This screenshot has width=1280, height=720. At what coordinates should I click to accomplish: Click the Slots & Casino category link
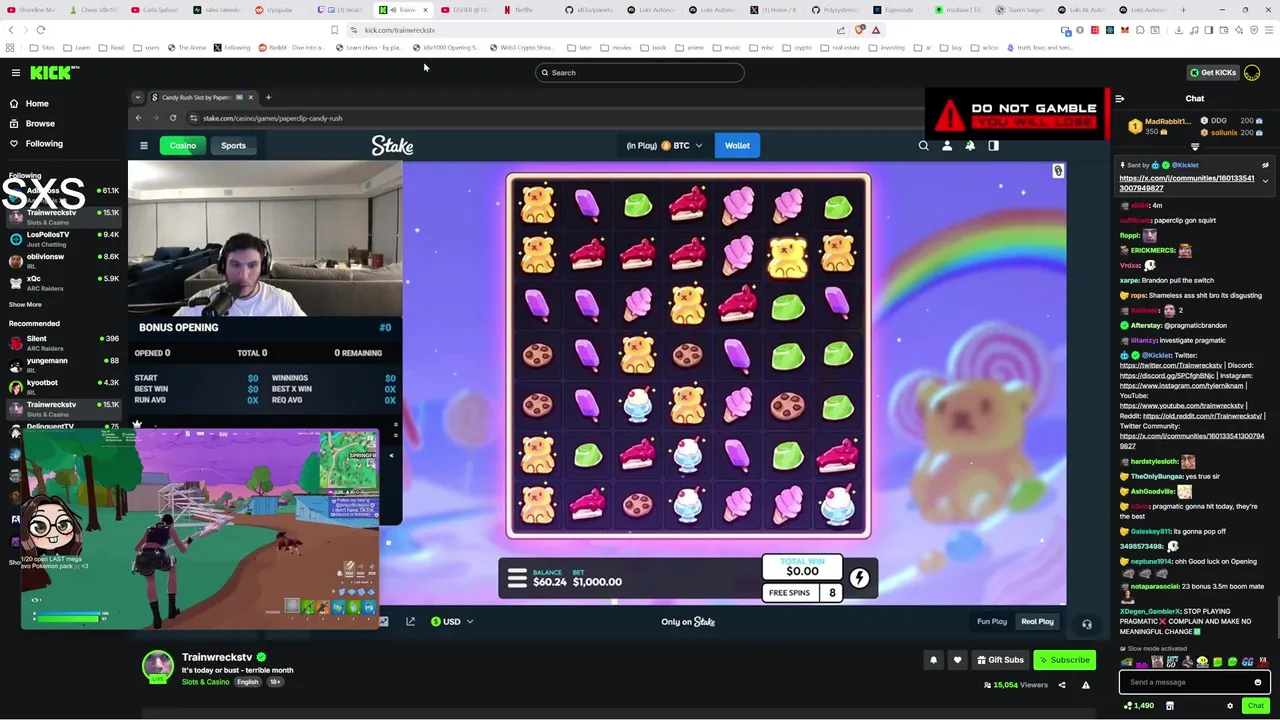[205, 682]
